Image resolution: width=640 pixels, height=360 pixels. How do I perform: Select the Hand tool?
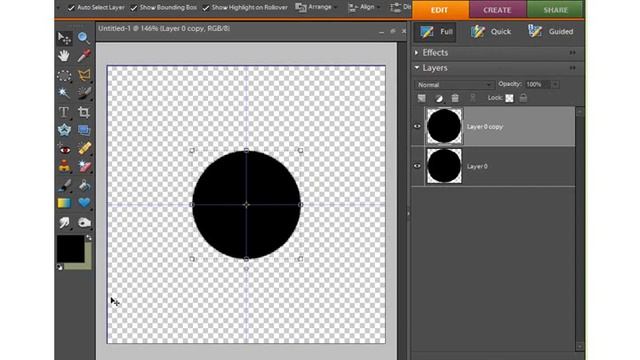pos(64,56)
